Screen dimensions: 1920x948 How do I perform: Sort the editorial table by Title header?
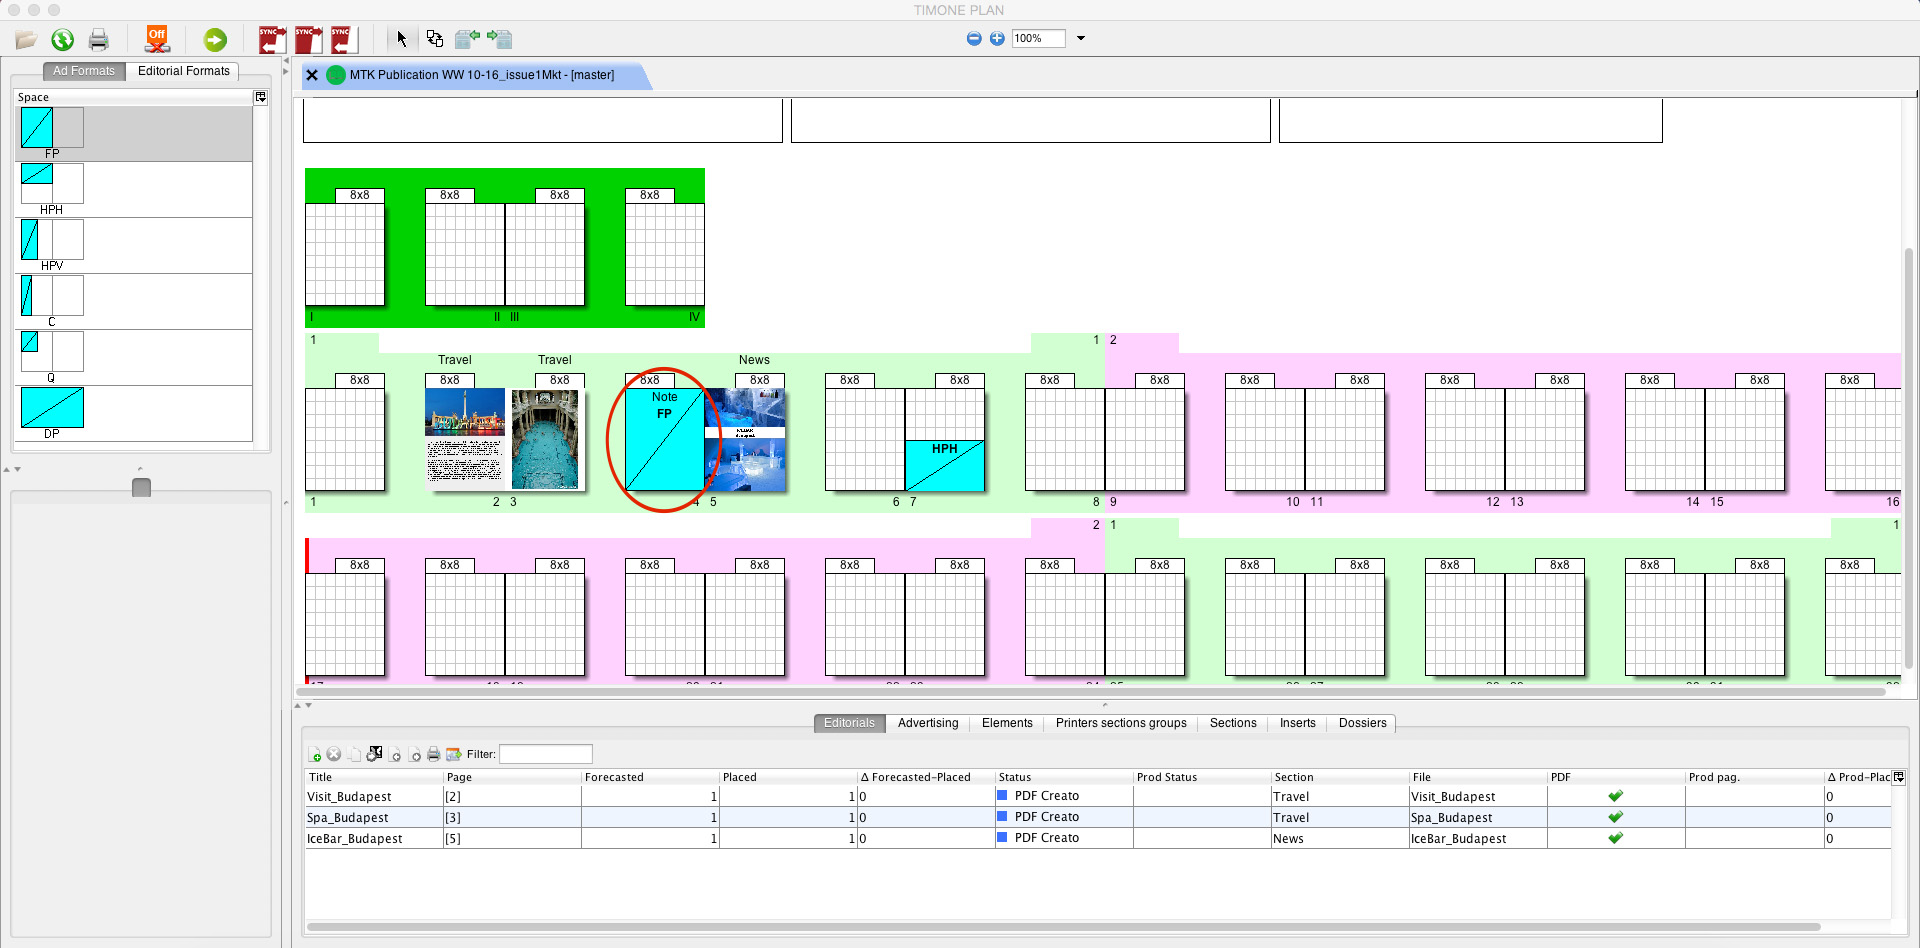pos(374,777)
